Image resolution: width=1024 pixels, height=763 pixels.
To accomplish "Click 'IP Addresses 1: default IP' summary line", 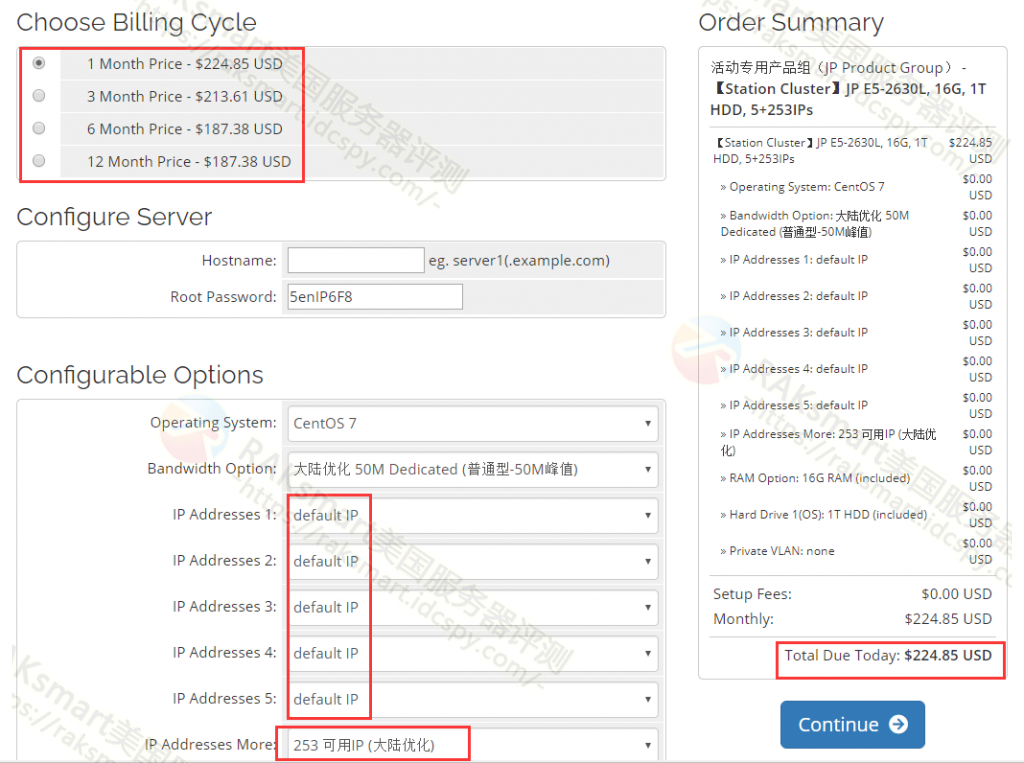I will tap(794, 259).
